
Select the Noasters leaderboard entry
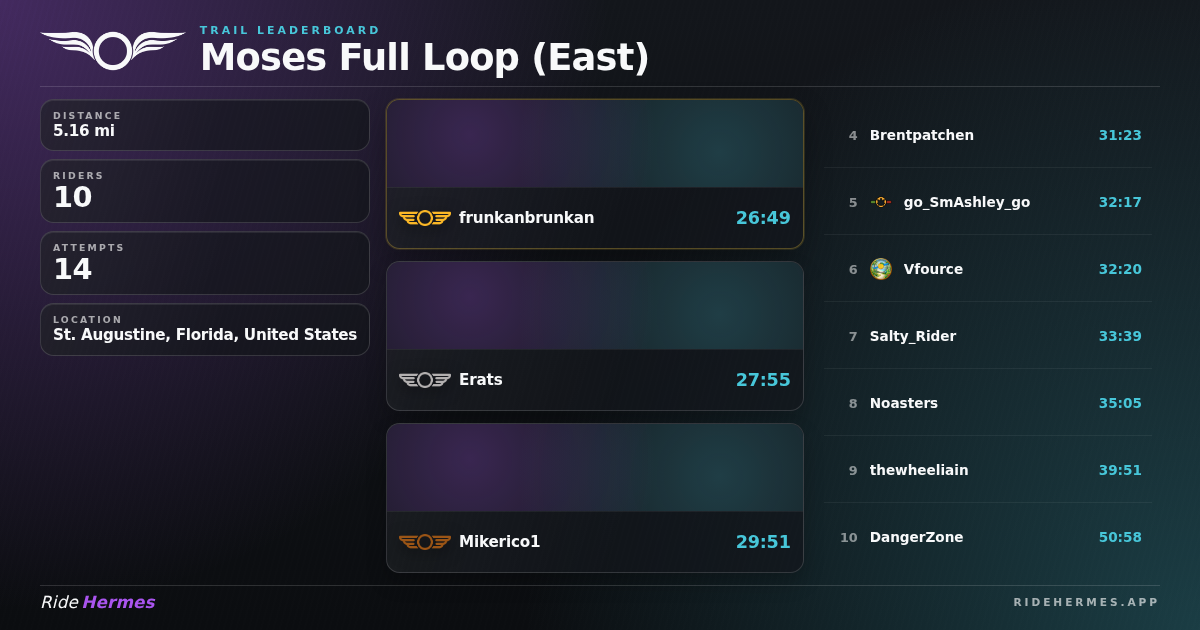coord(987,403)
